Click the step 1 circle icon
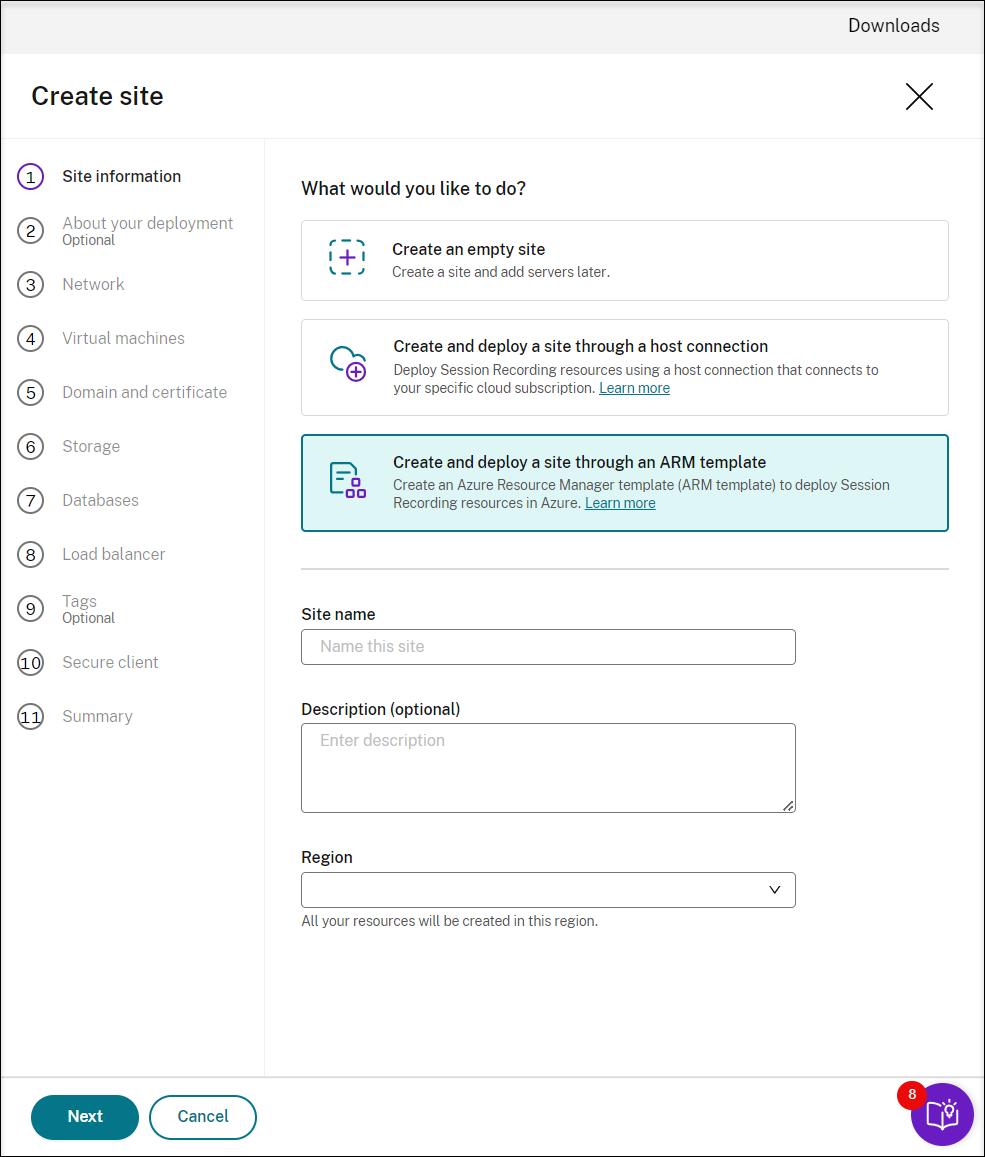 pos(31,177)
